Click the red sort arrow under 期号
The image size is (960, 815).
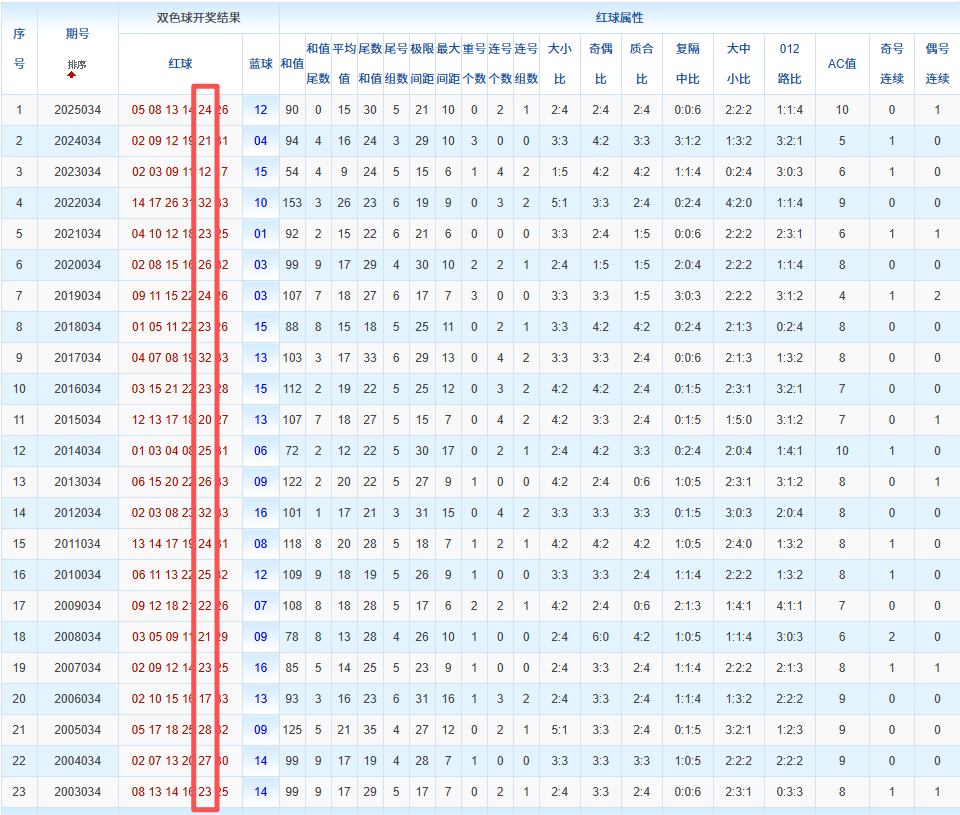click(x=72, y=75)
